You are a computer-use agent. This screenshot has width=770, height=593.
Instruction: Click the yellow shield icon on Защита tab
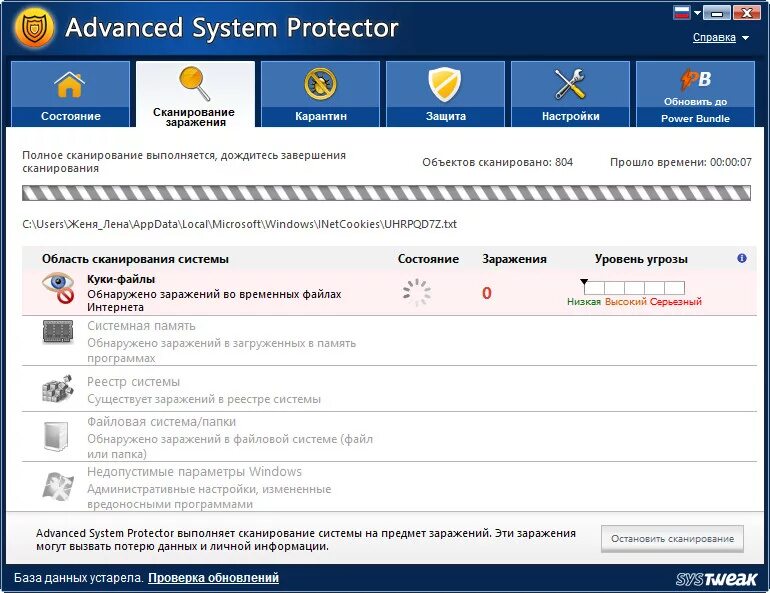click(x=444, y=84)
